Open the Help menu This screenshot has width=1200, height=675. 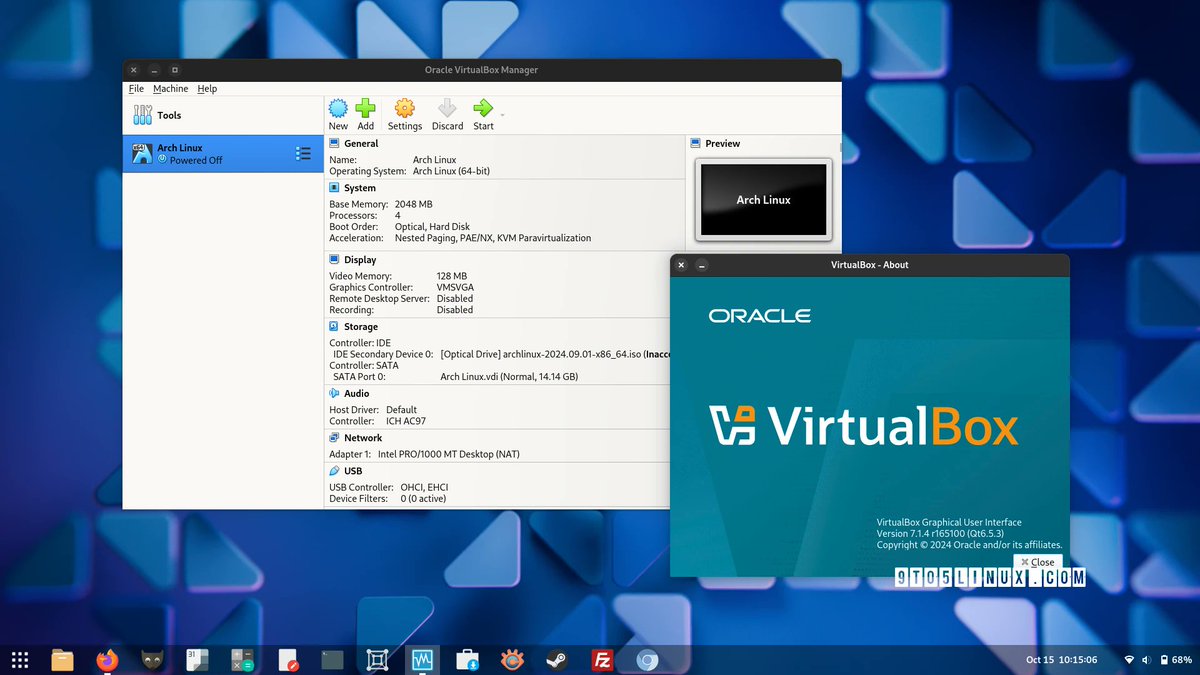point(207,88)
